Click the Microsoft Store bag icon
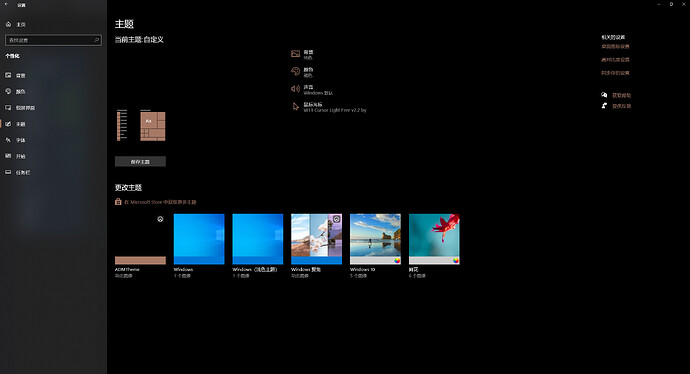690x374 pixels. 118,202
